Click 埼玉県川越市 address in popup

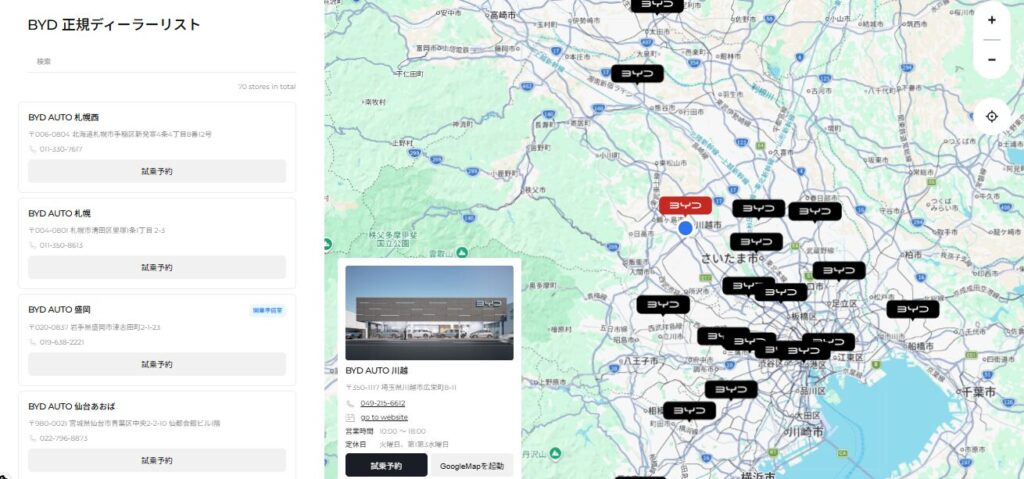click(x=401, y=388)
